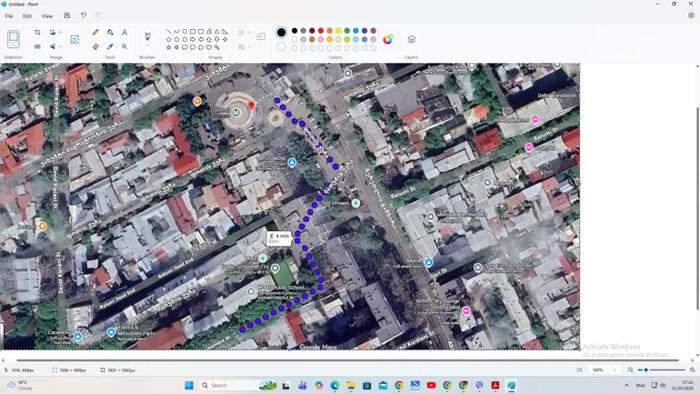Select the Five-point star shape
The height and width of the screenshot is (394, 700).
[x=169, y=47]
